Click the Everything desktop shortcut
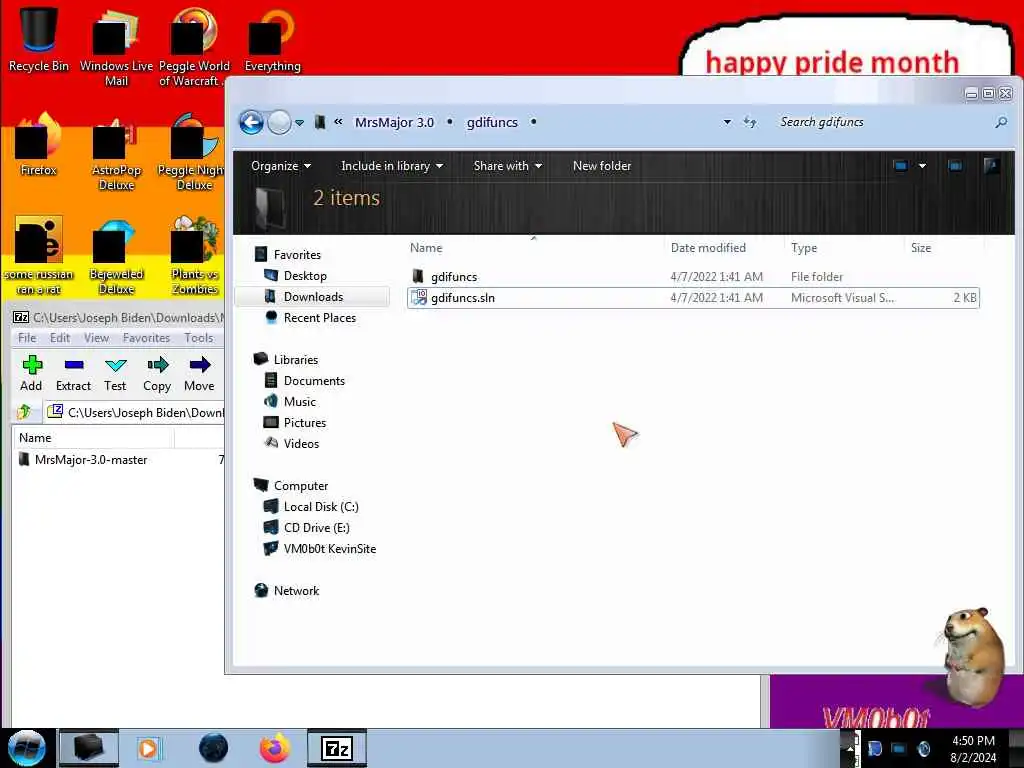Viewport: 1024px width, 768px height. (x=272, y=39)
